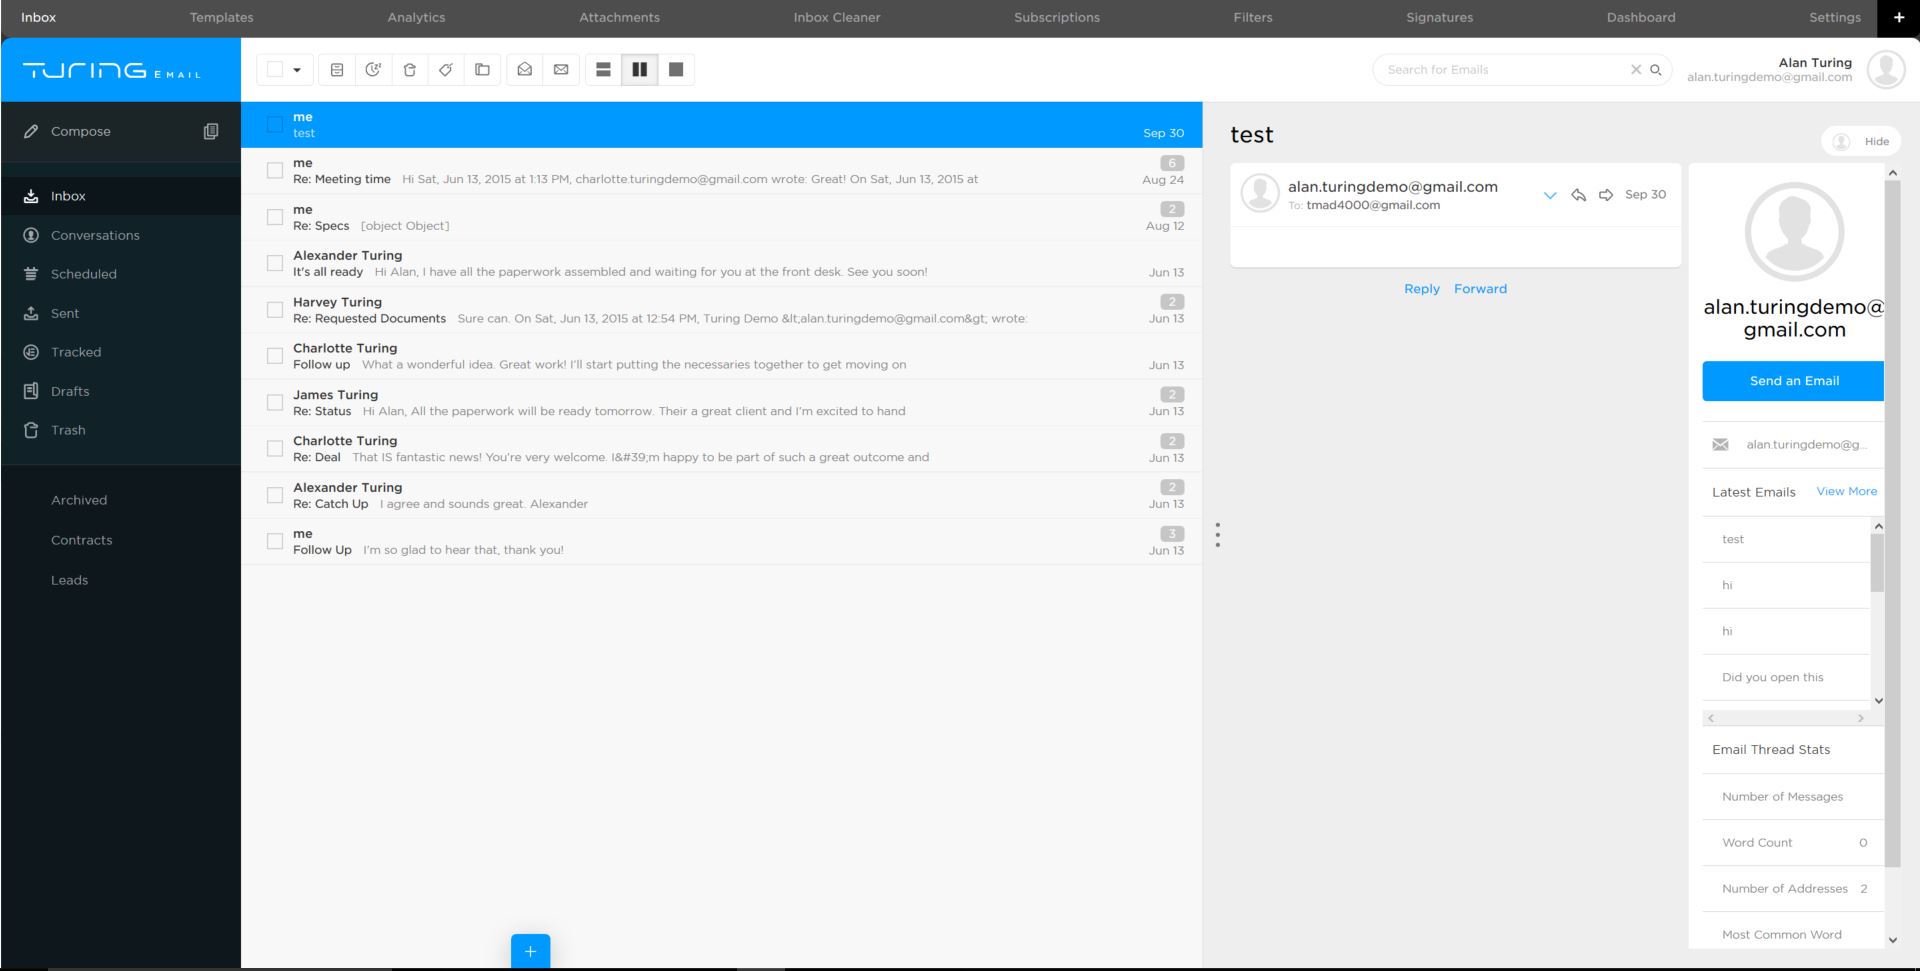The height and width of the screenshot is (971, 1920).
Task: Click sidebar panel scroll-up arrow at top
Action: tap(1892, 173)
